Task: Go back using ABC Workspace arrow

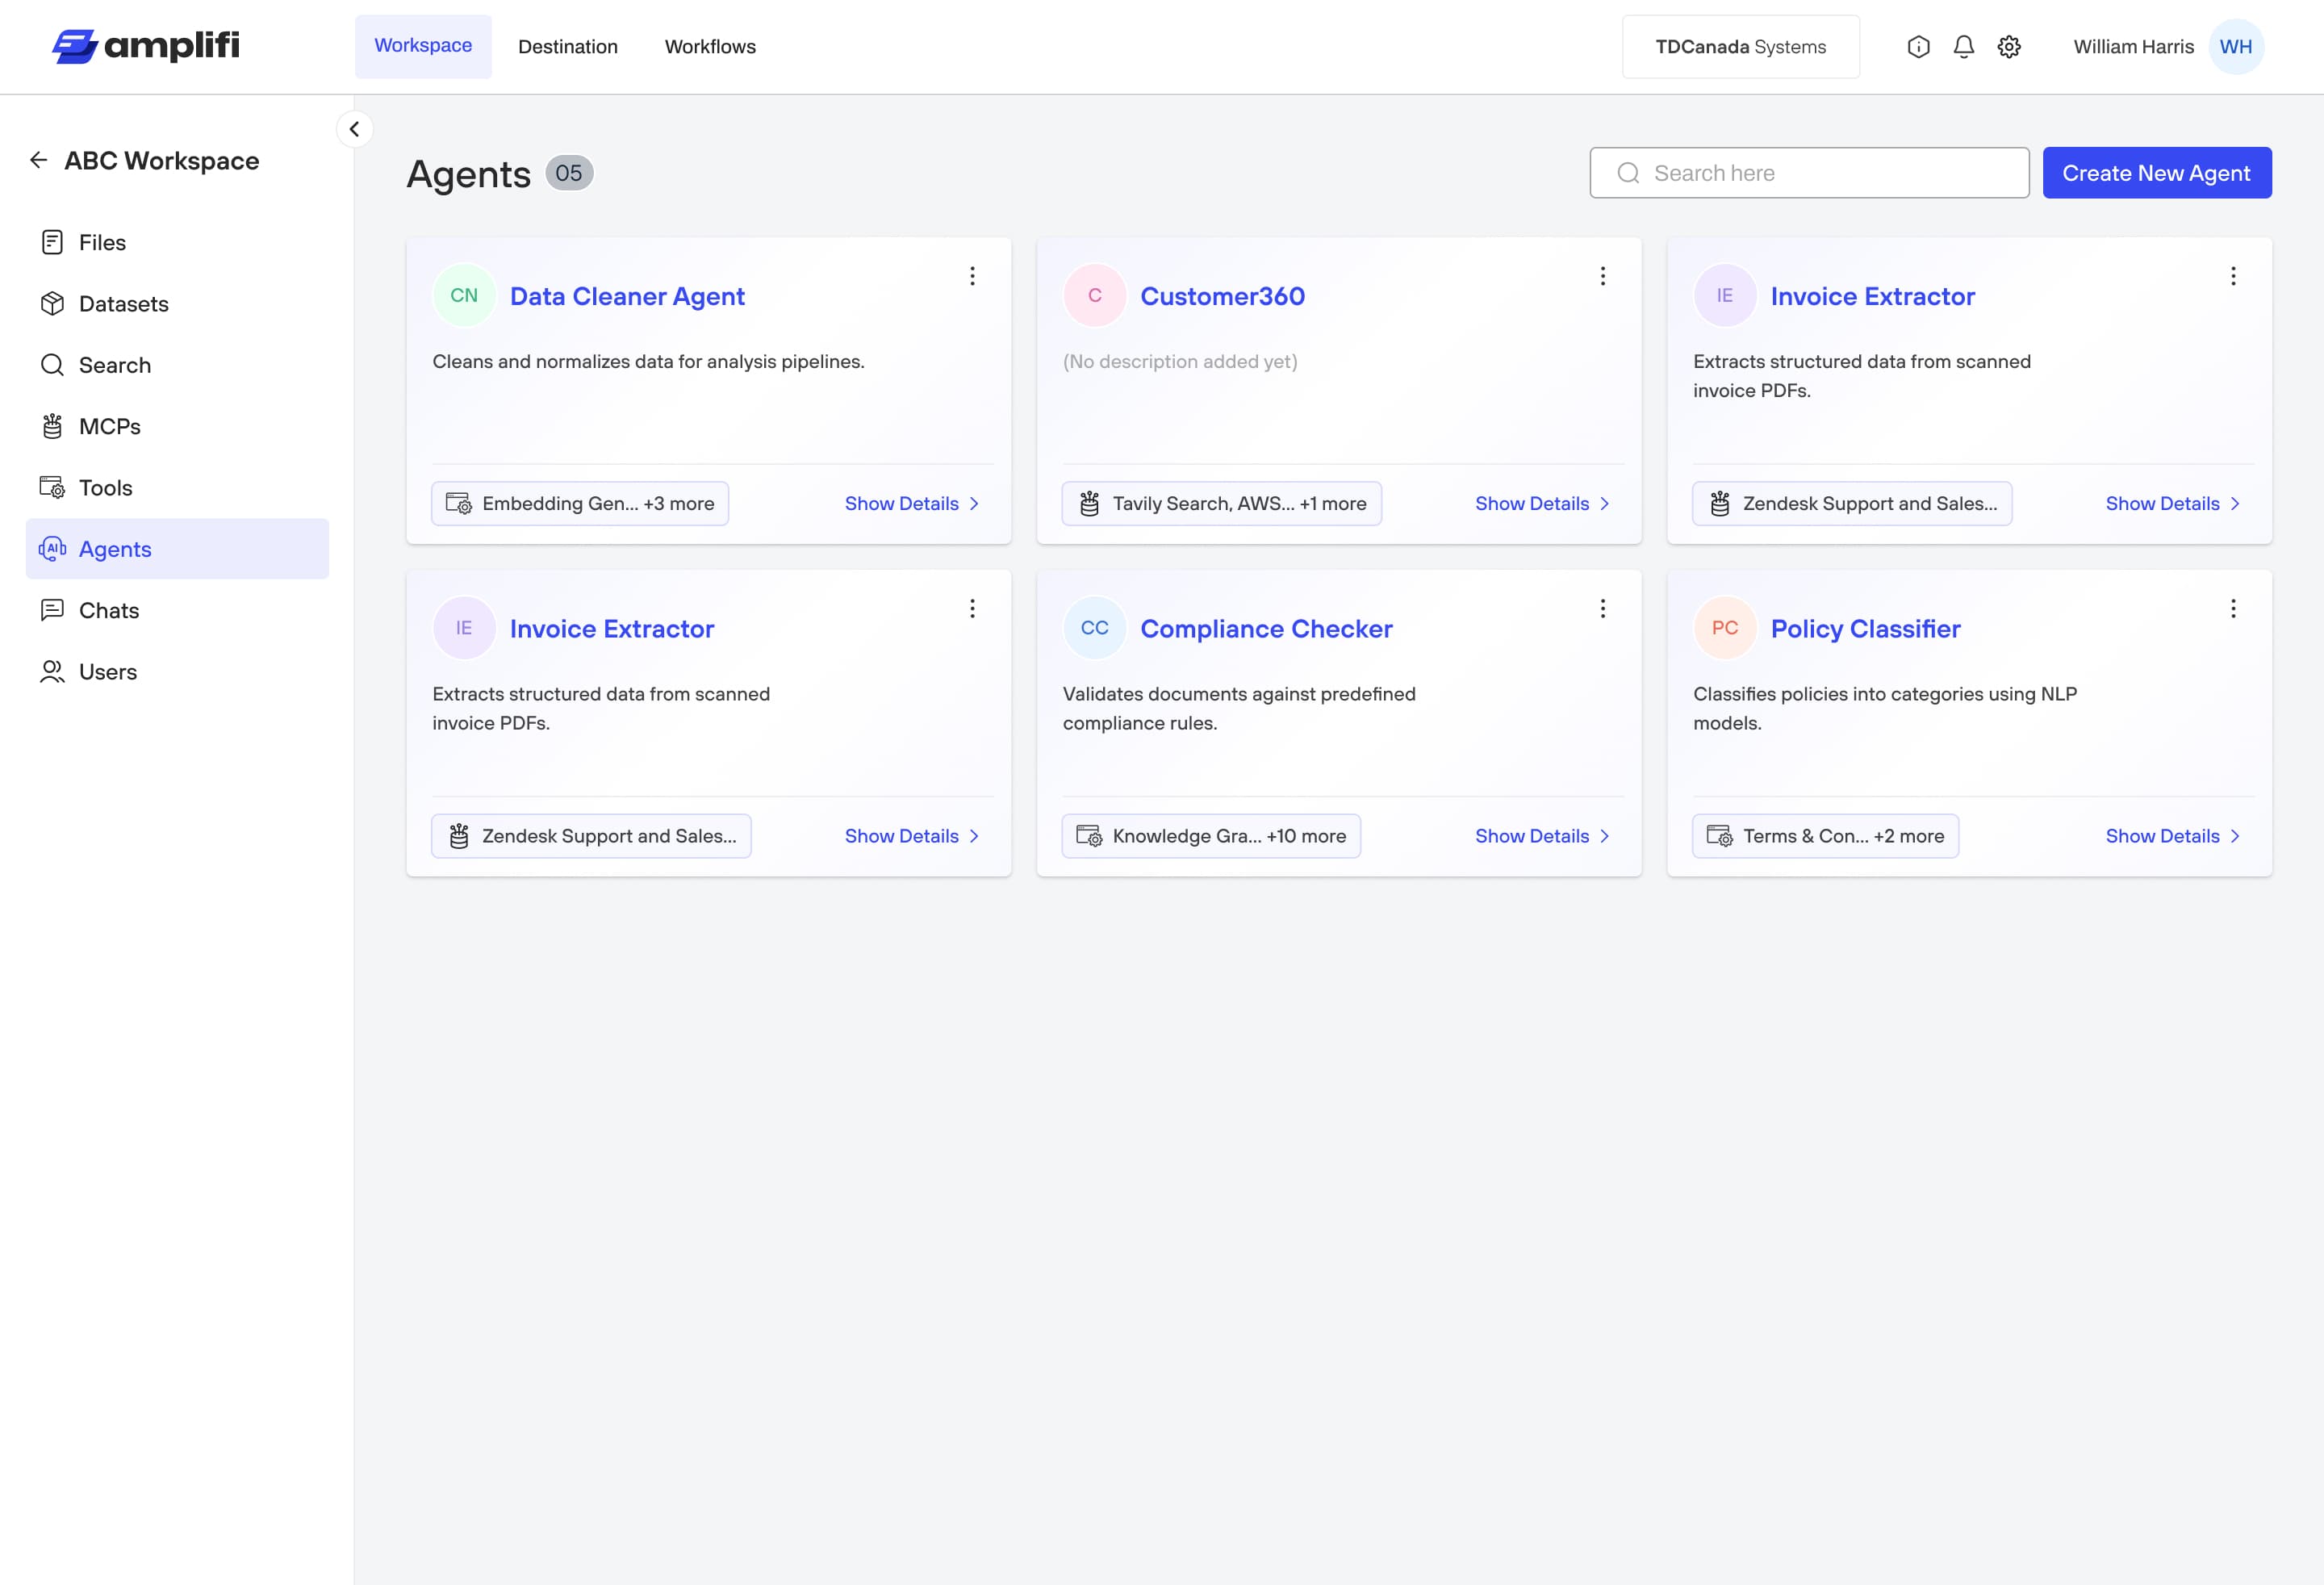Action: tap(39, 160)
